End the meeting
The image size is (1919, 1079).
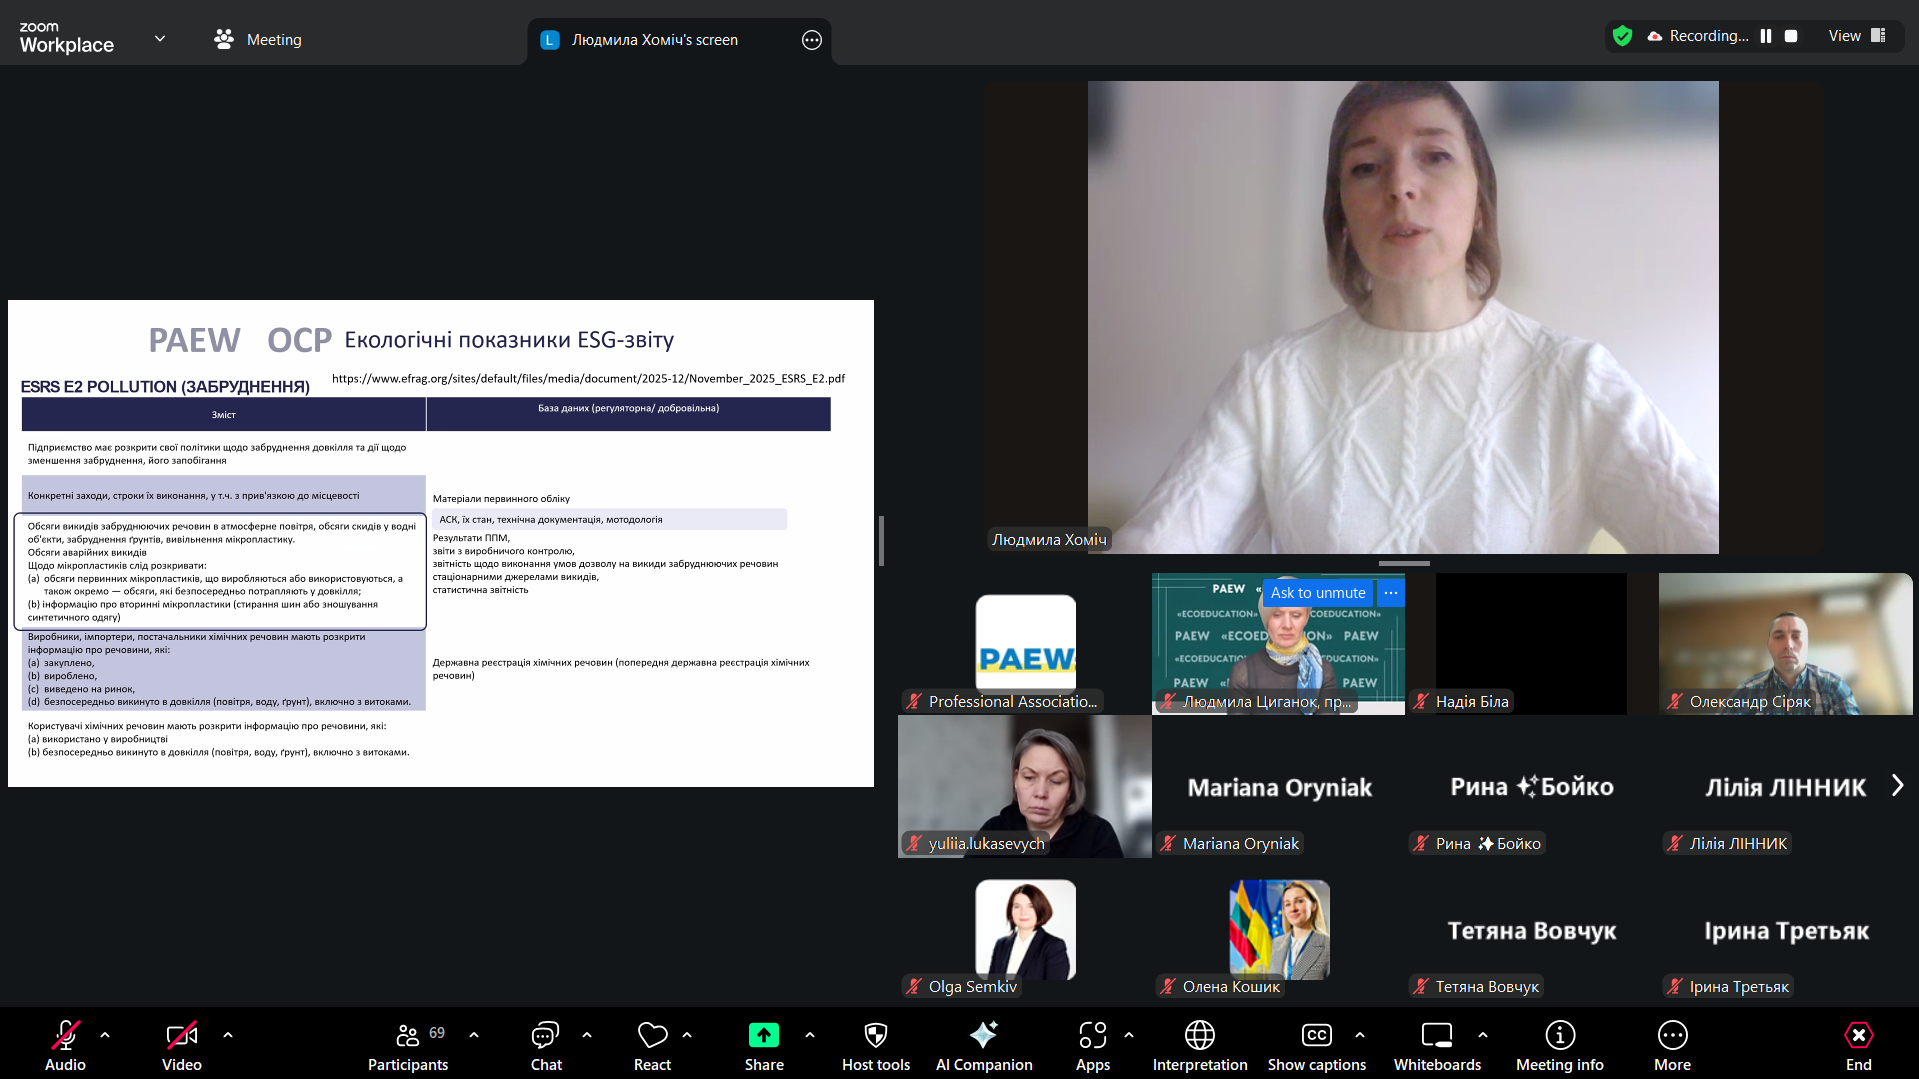coord(1858,1045)
